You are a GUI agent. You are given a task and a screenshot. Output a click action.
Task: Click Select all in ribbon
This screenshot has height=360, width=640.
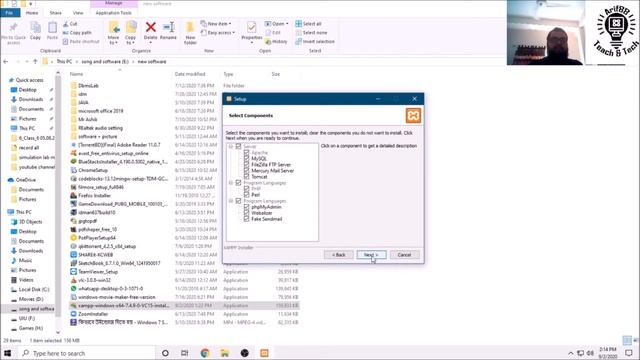pyautogui.click(x=308, y=24)
